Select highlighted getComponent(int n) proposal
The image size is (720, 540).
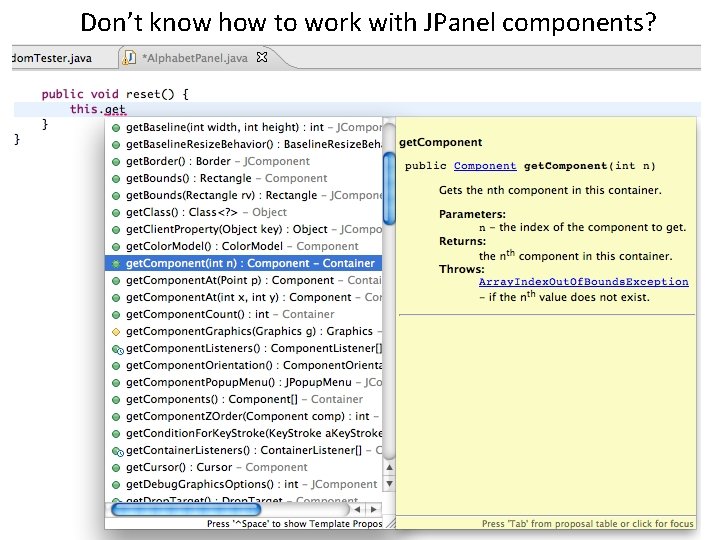[x=243, y=263]
